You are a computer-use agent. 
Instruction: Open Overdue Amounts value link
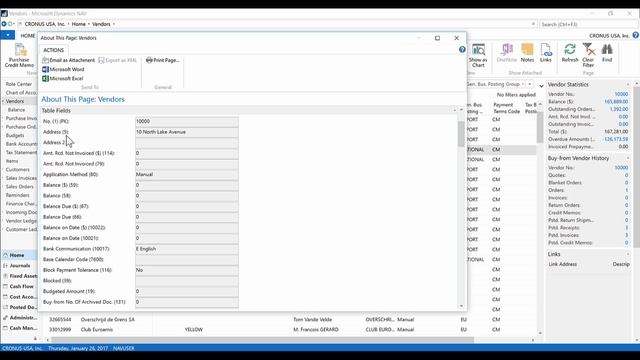[616, 139]
